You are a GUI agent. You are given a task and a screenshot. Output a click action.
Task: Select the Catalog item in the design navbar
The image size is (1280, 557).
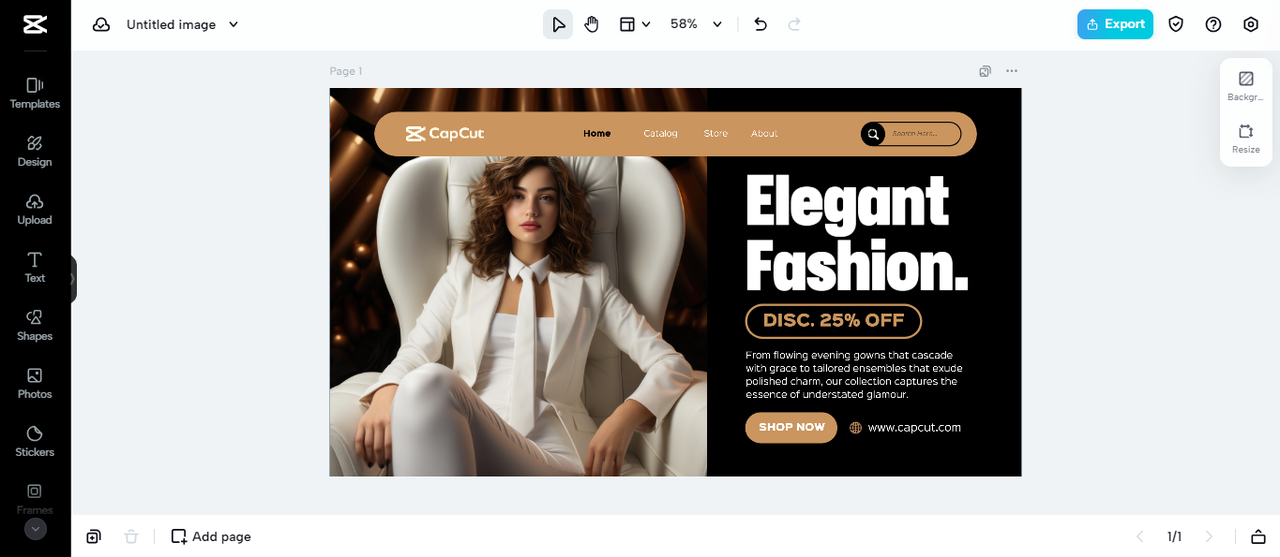pos(660,134)
